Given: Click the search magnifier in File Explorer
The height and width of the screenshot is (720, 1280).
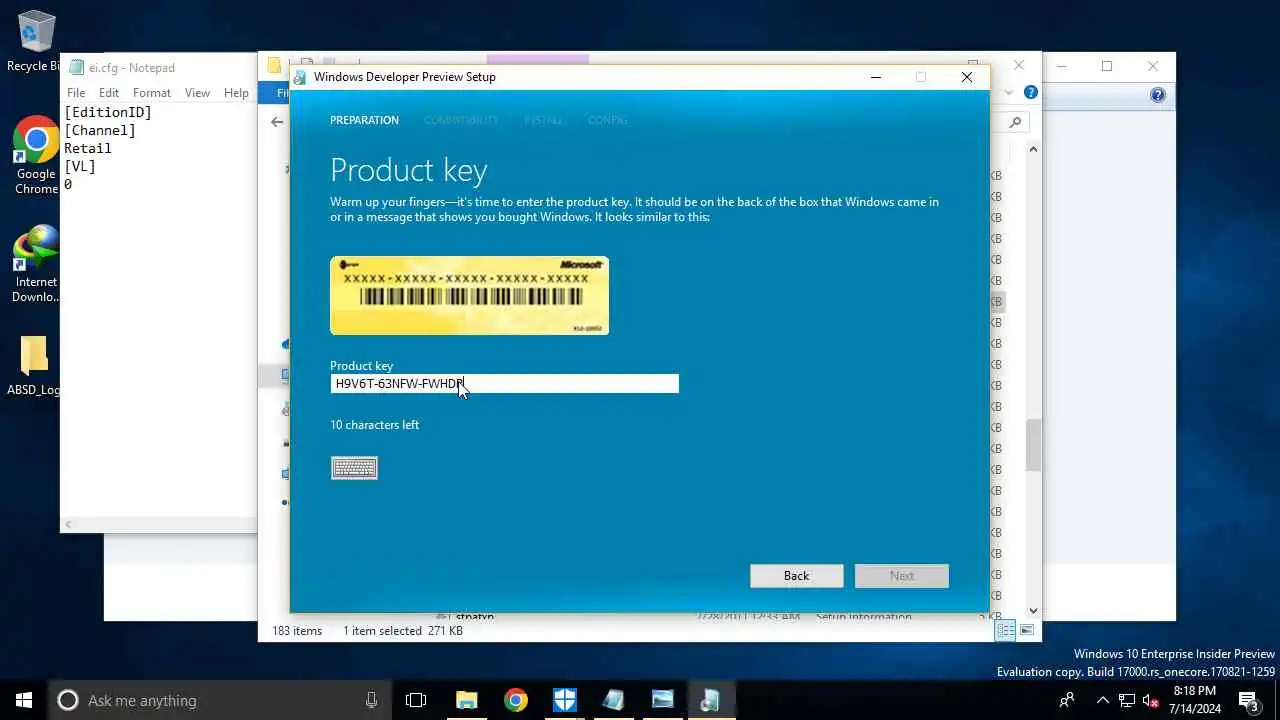Looking at the screenshot, I should [1015, 122].
